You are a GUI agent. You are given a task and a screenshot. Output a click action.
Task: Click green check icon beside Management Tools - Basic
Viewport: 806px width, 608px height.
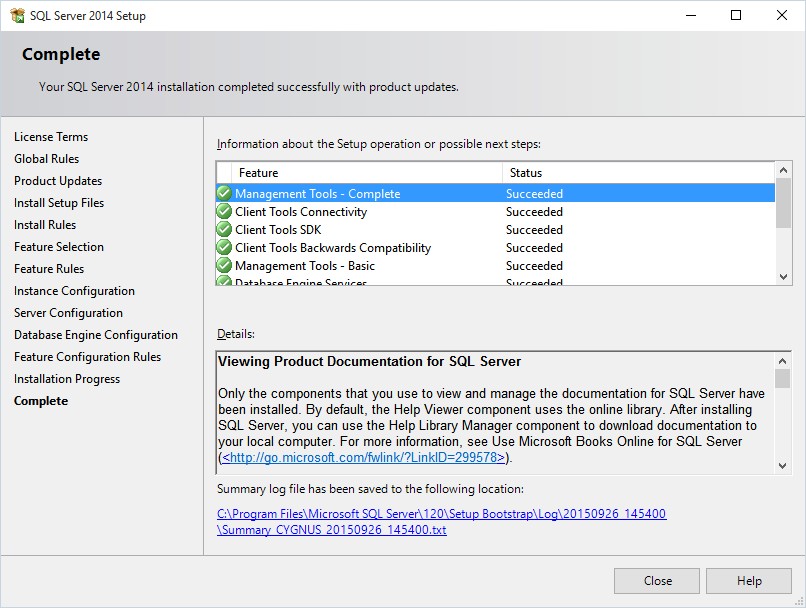pos(224,265)
